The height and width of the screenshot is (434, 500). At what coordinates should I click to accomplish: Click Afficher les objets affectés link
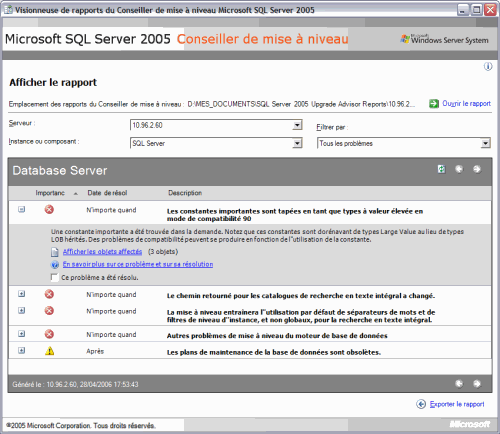[x=102, y=252]
